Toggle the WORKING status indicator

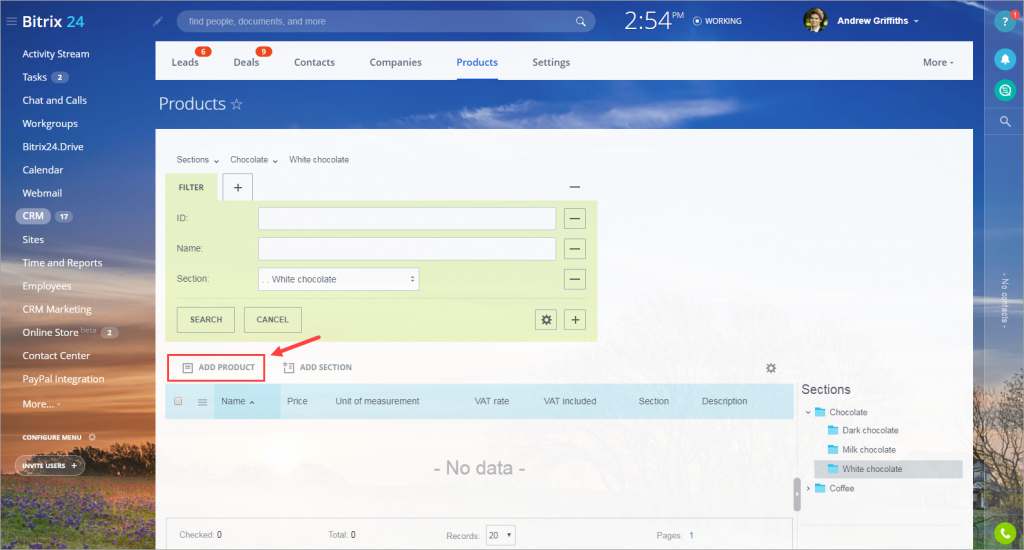(x=717, y=21)
